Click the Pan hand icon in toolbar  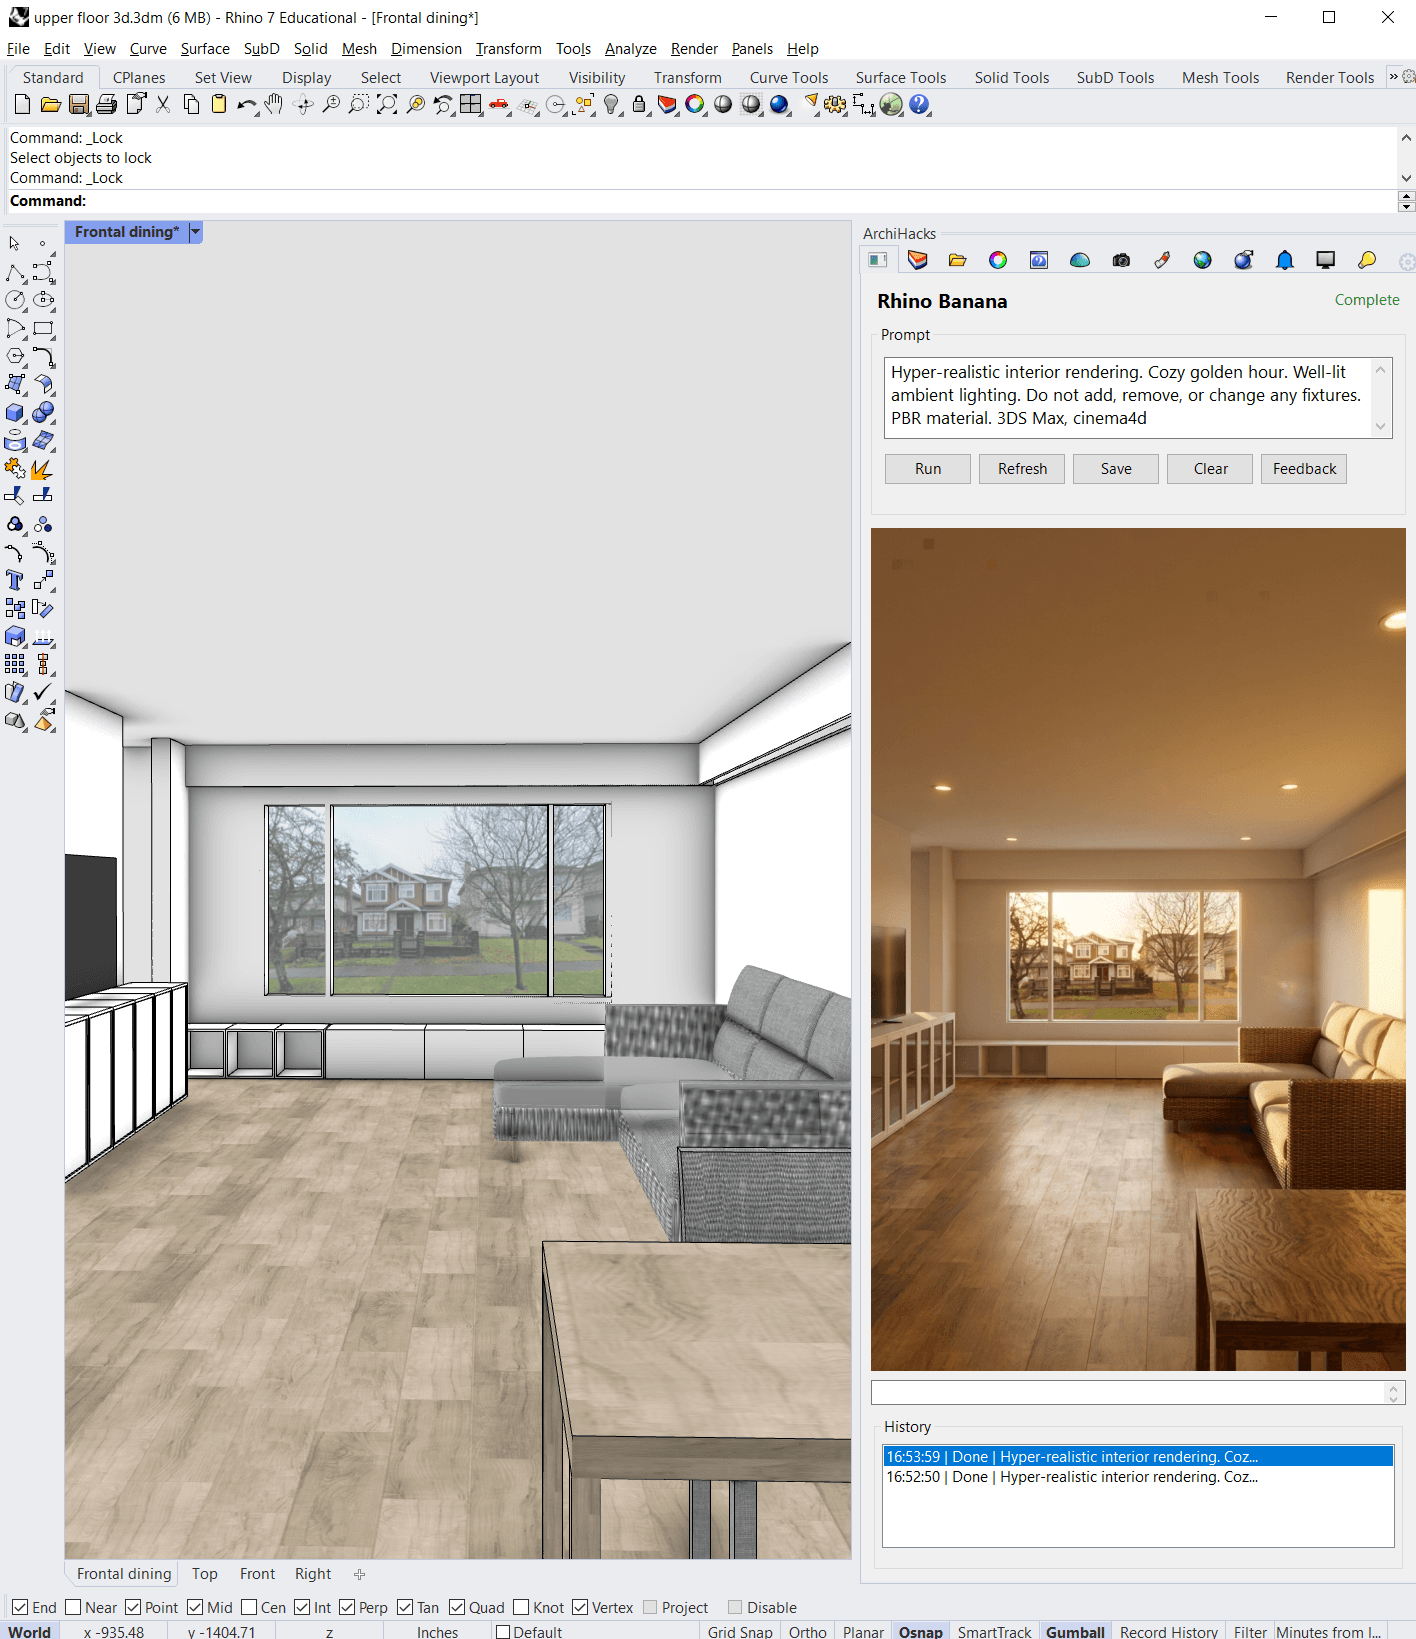pyautogui.click(x=274, y=104)
